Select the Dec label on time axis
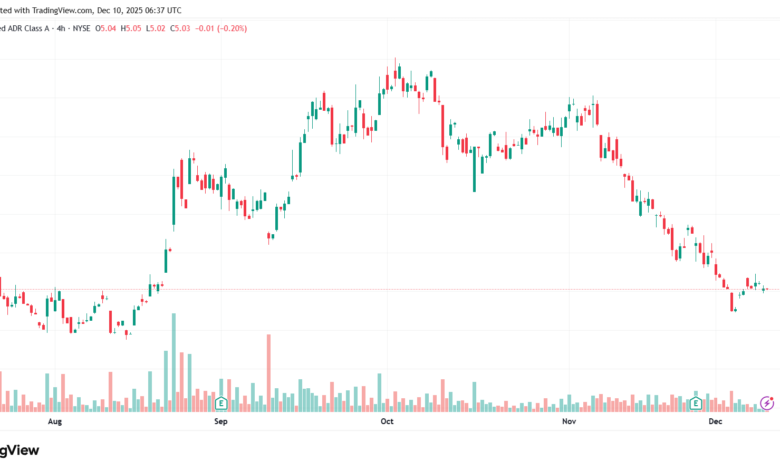This screenshot has width=780, height=470. (715, 421)
